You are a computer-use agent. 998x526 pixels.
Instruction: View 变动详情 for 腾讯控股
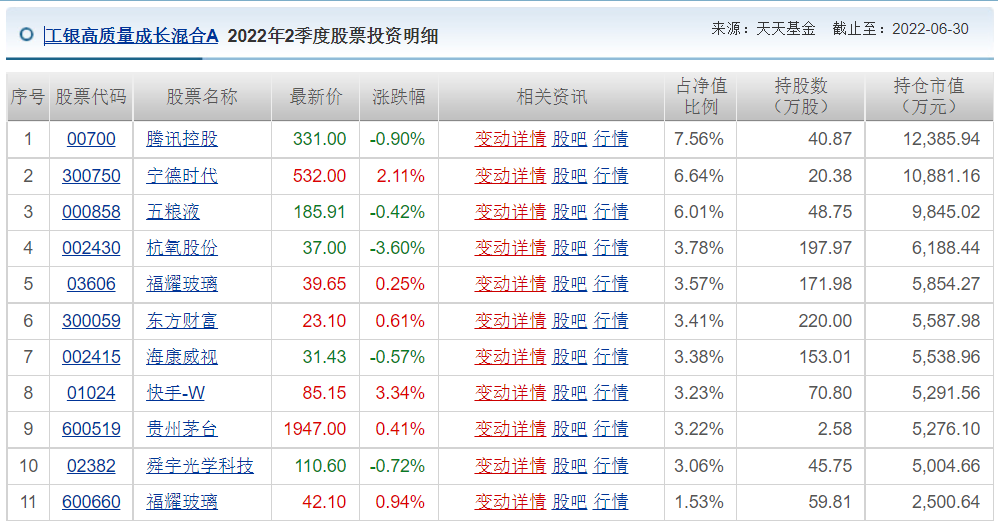coord(510,139)
